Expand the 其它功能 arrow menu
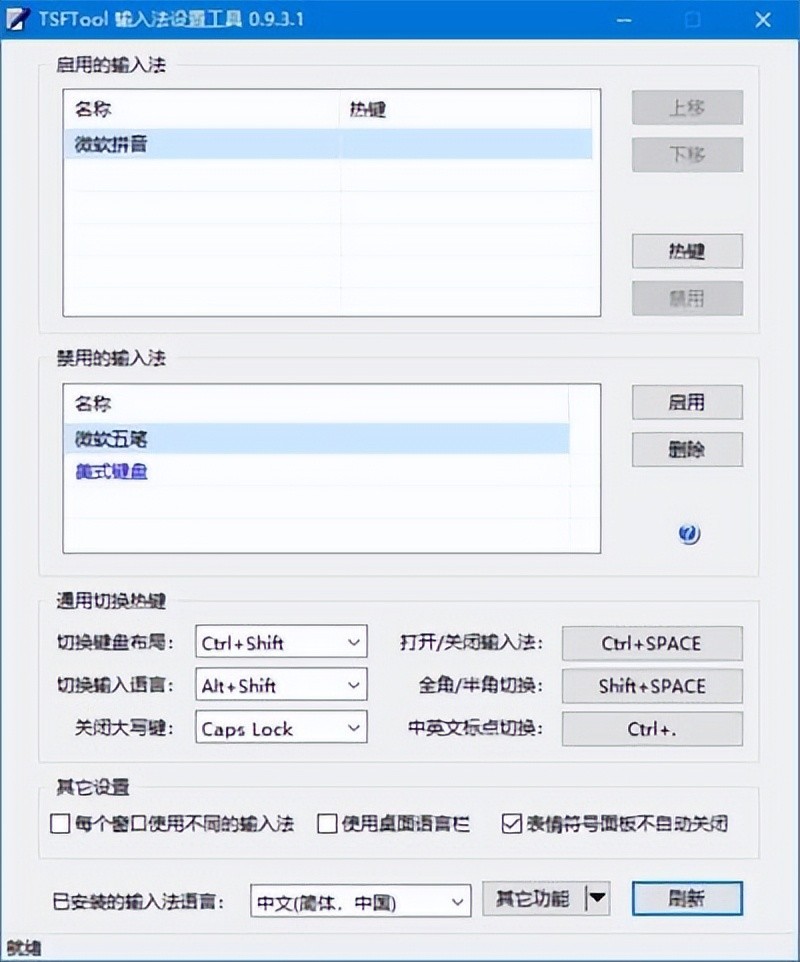Viewport: 800px width, 962px height. tap(597, 899)
